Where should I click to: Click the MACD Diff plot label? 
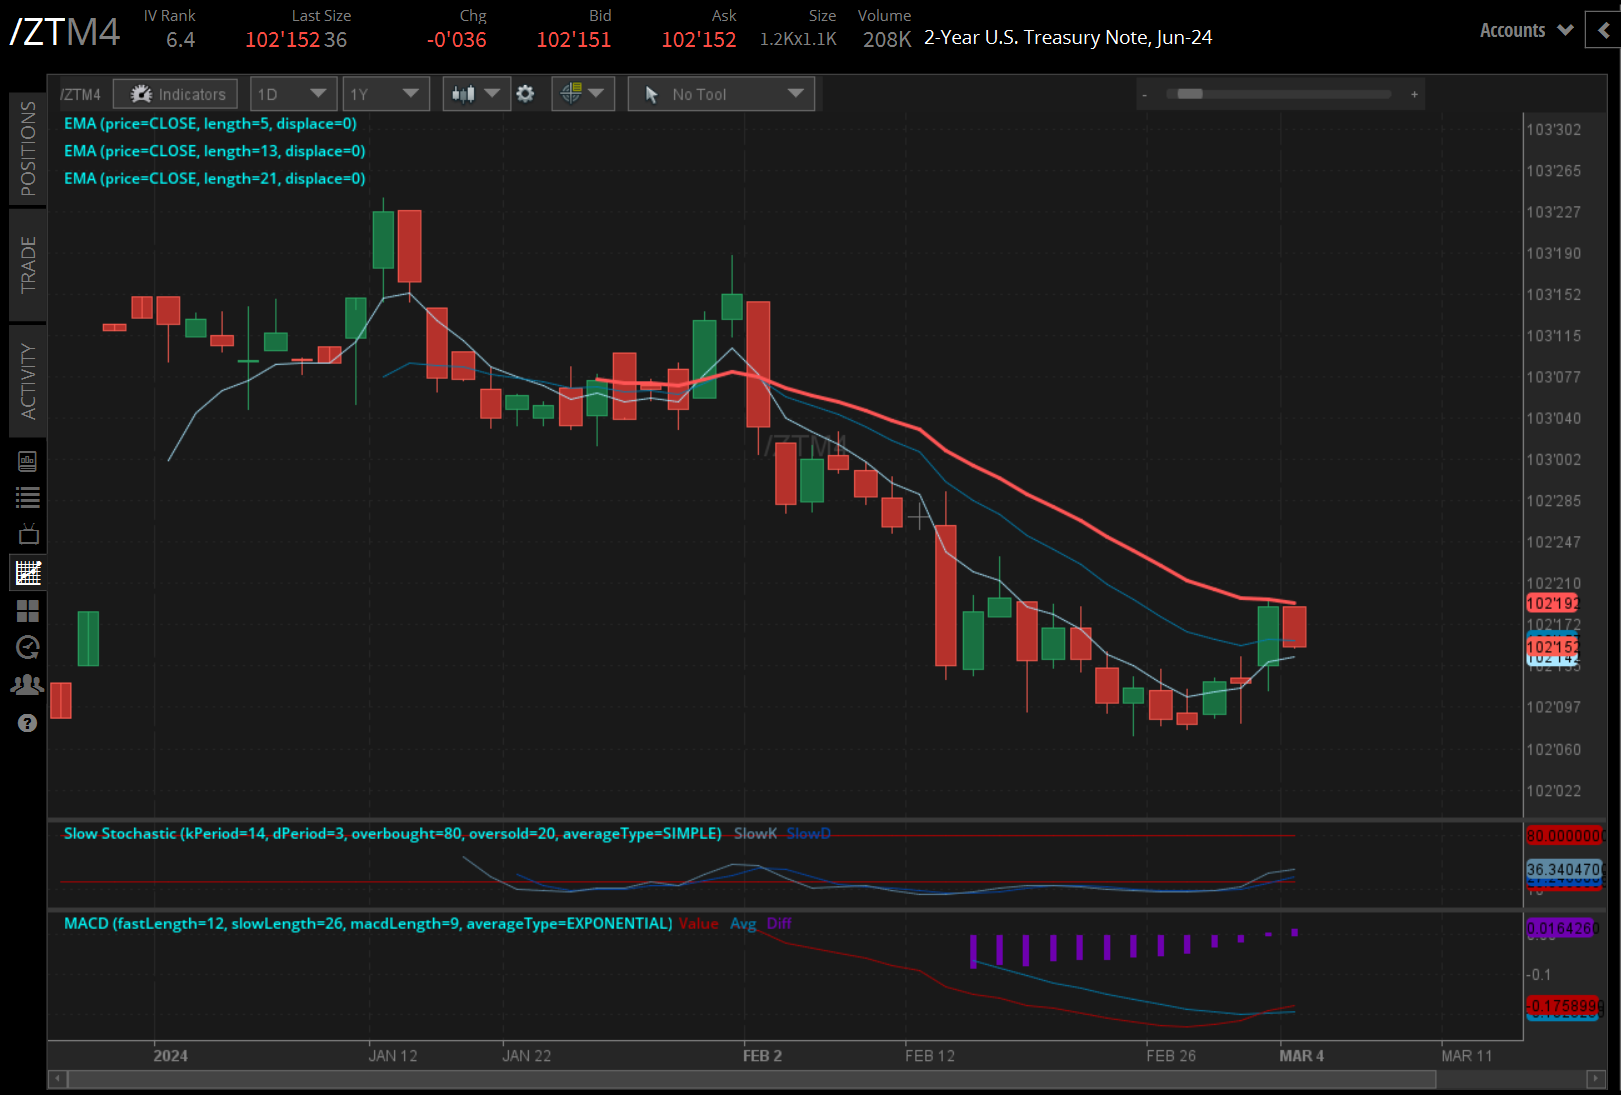(x=779, y=924)
